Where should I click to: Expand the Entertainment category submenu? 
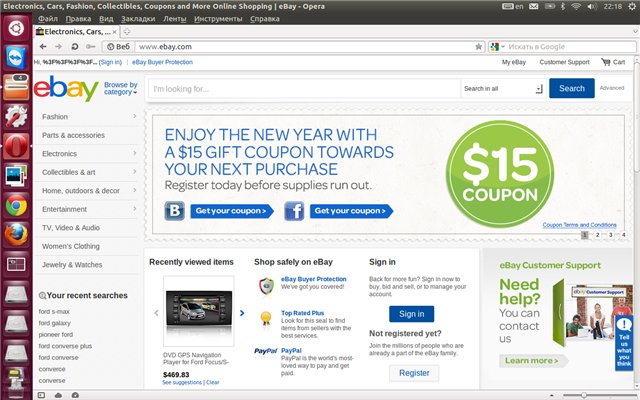click(134, 209)
